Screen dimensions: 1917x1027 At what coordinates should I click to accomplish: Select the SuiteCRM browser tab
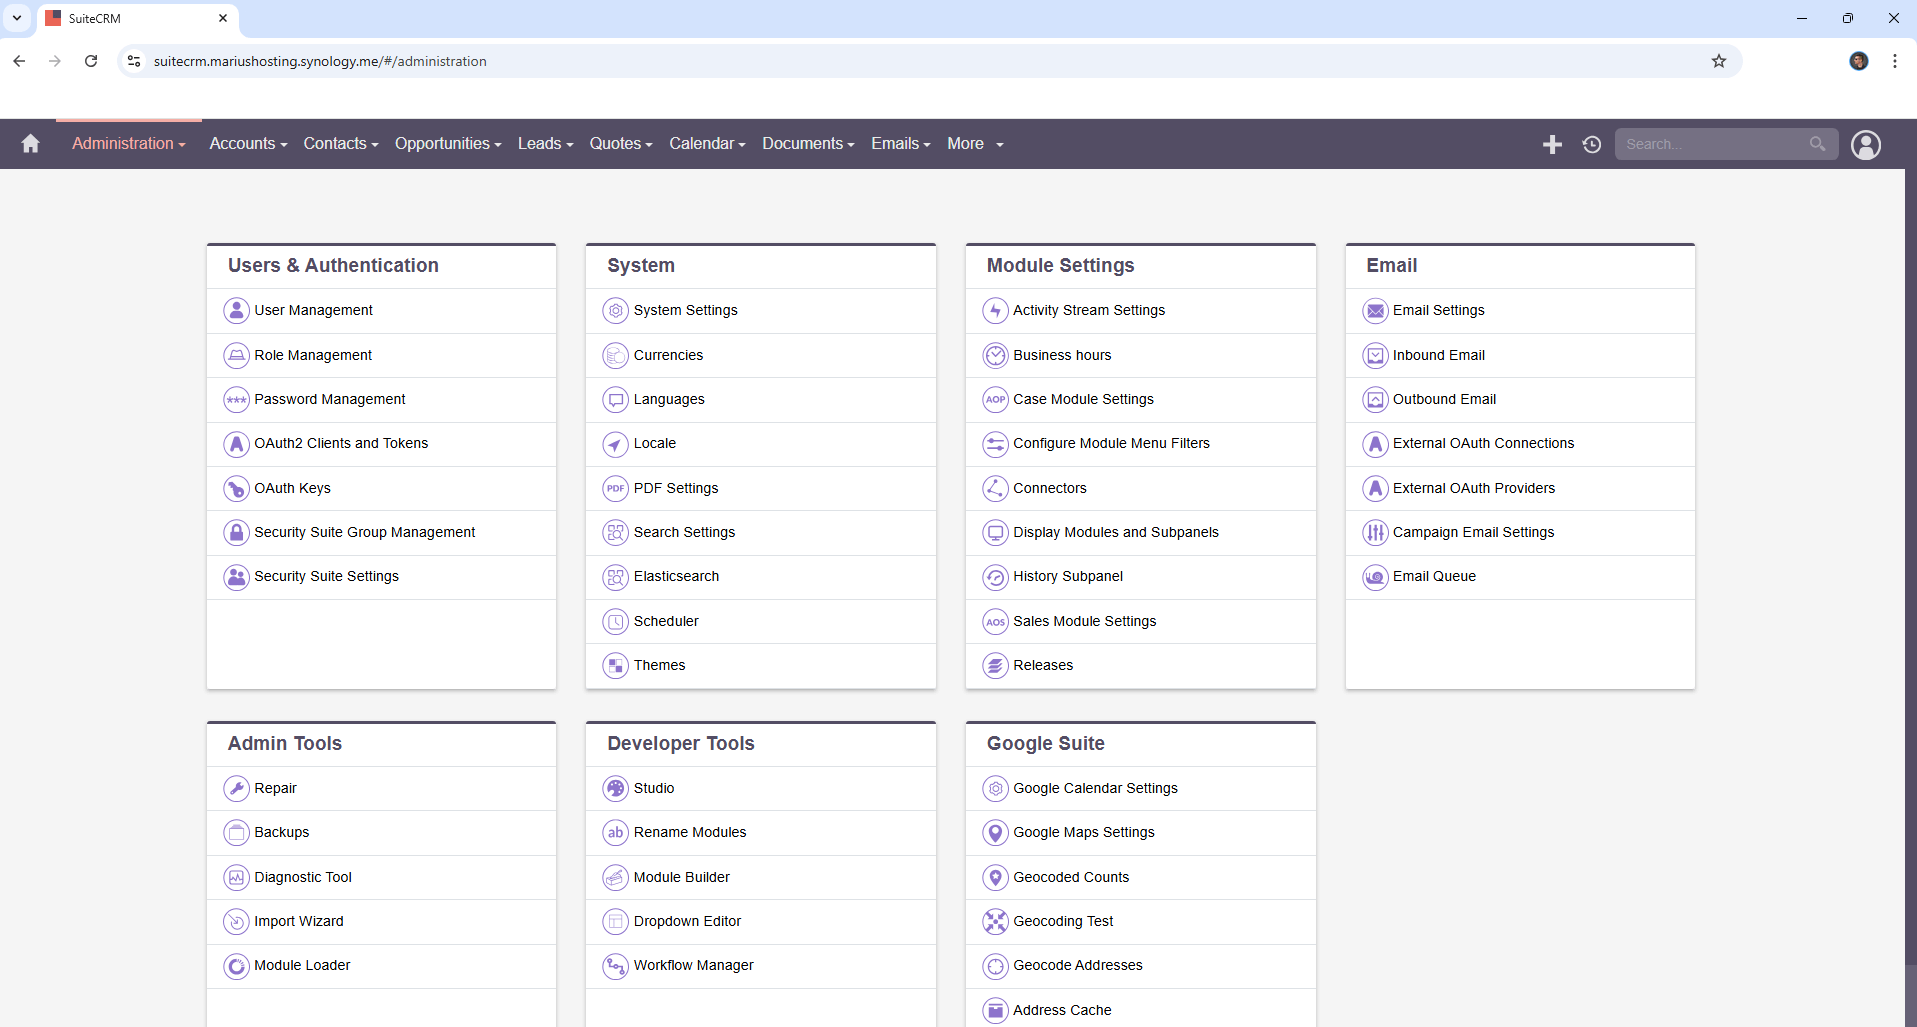click(x=136, y=18)
